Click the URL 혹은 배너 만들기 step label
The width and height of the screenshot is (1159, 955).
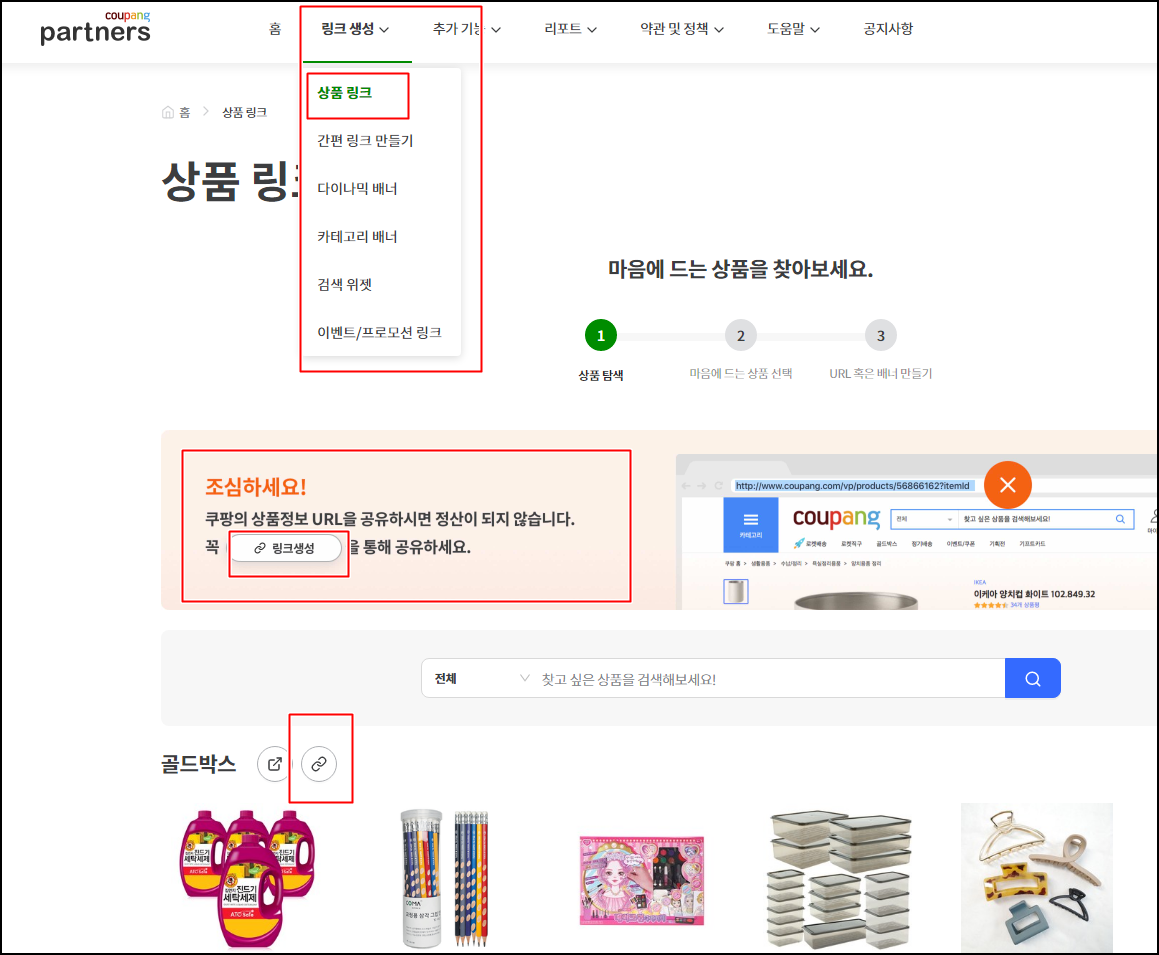[x=880, y=374]
